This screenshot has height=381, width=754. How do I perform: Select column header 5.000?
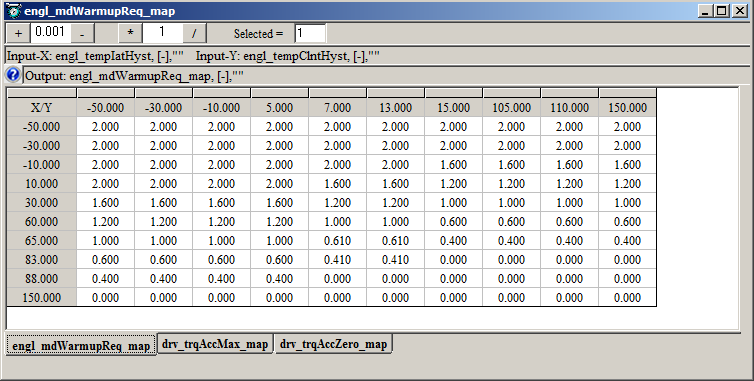point(279,107)
